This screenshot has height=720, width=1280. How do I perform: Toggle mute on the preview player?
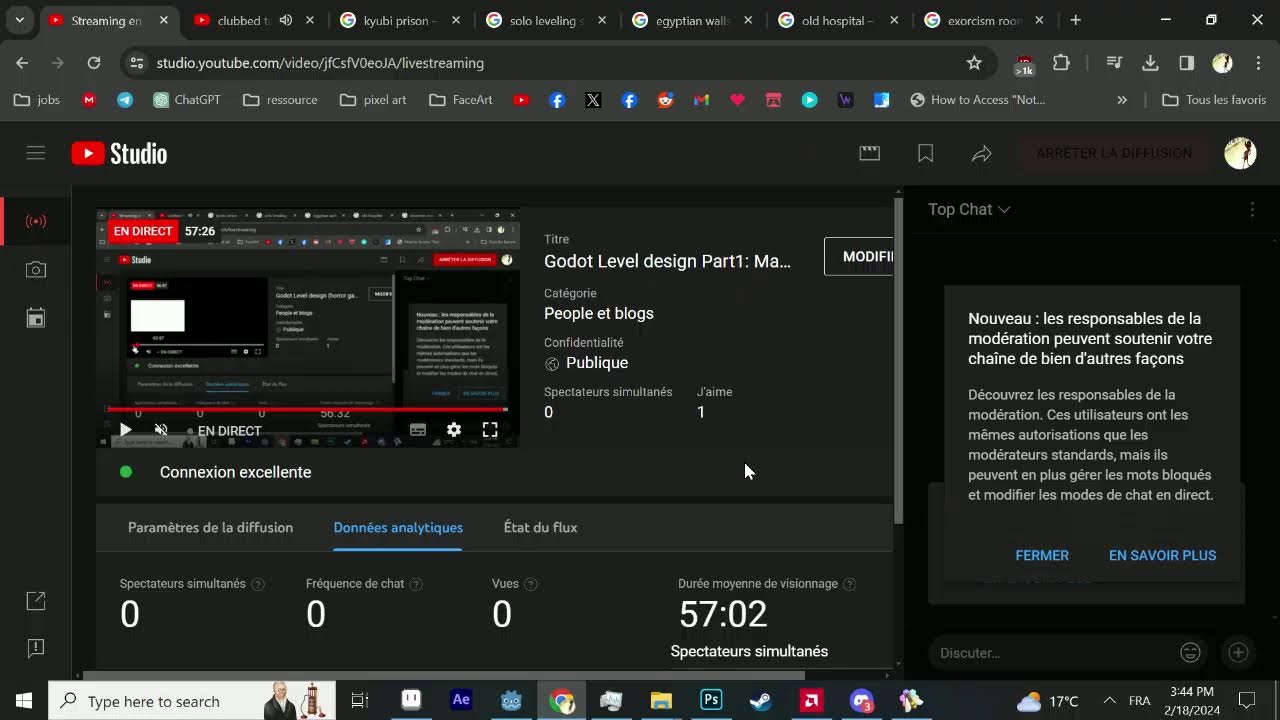click(161, 430)
